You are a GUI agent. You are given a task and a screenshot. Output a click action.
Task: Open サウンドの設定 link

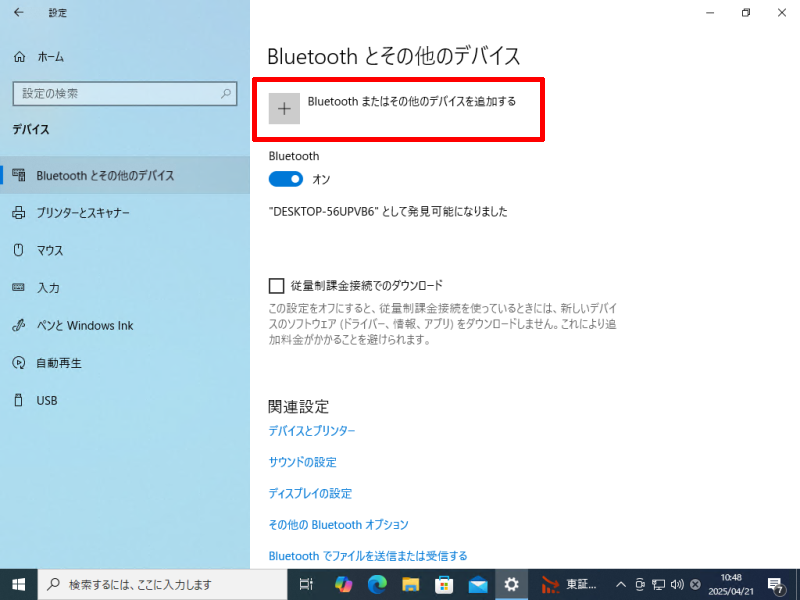tap(303, 462)
